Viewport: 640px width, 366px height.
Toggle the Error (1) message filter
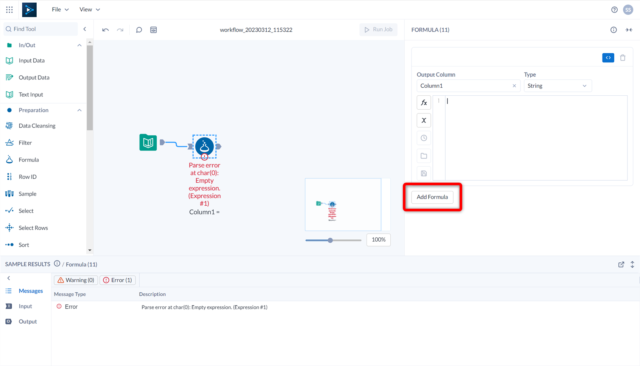pyautogui.click(x=118, y=280)
